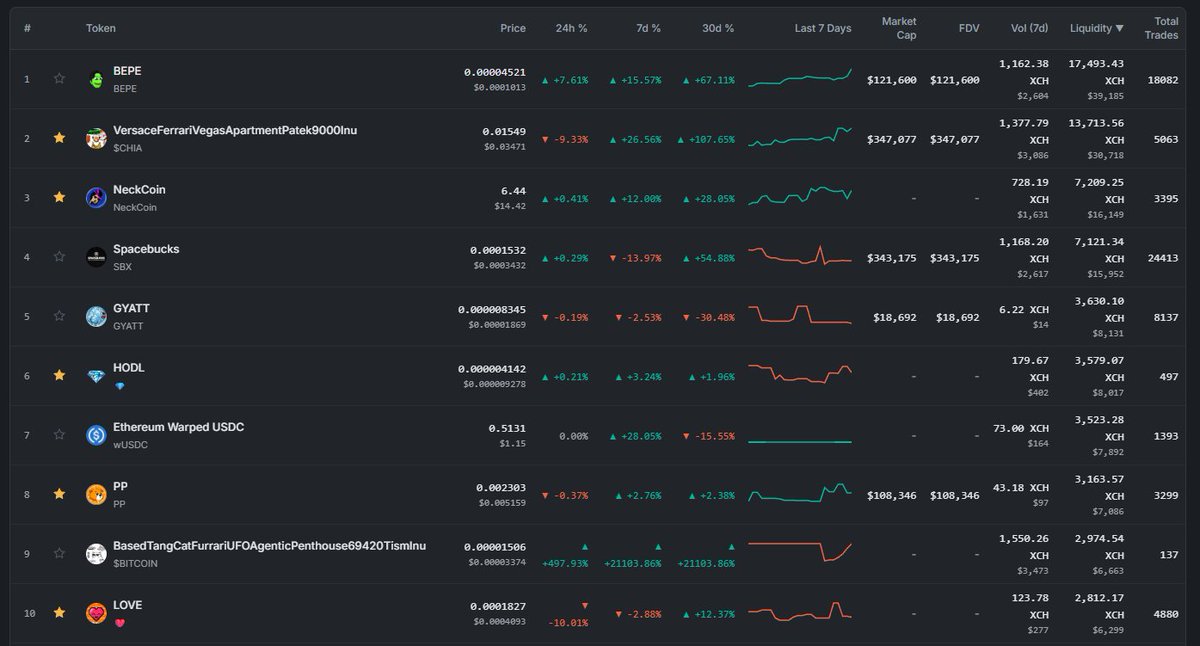Click market cap $347,077
This screenshot has height=646, width=1200.
point(892,139)
